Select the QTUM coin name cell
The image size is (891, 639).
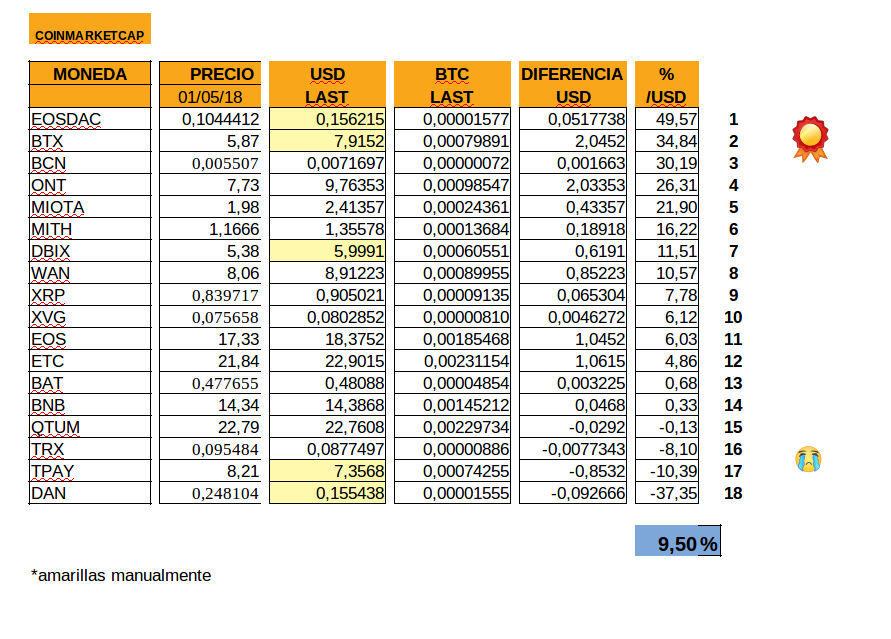click(x=90, y=428)
